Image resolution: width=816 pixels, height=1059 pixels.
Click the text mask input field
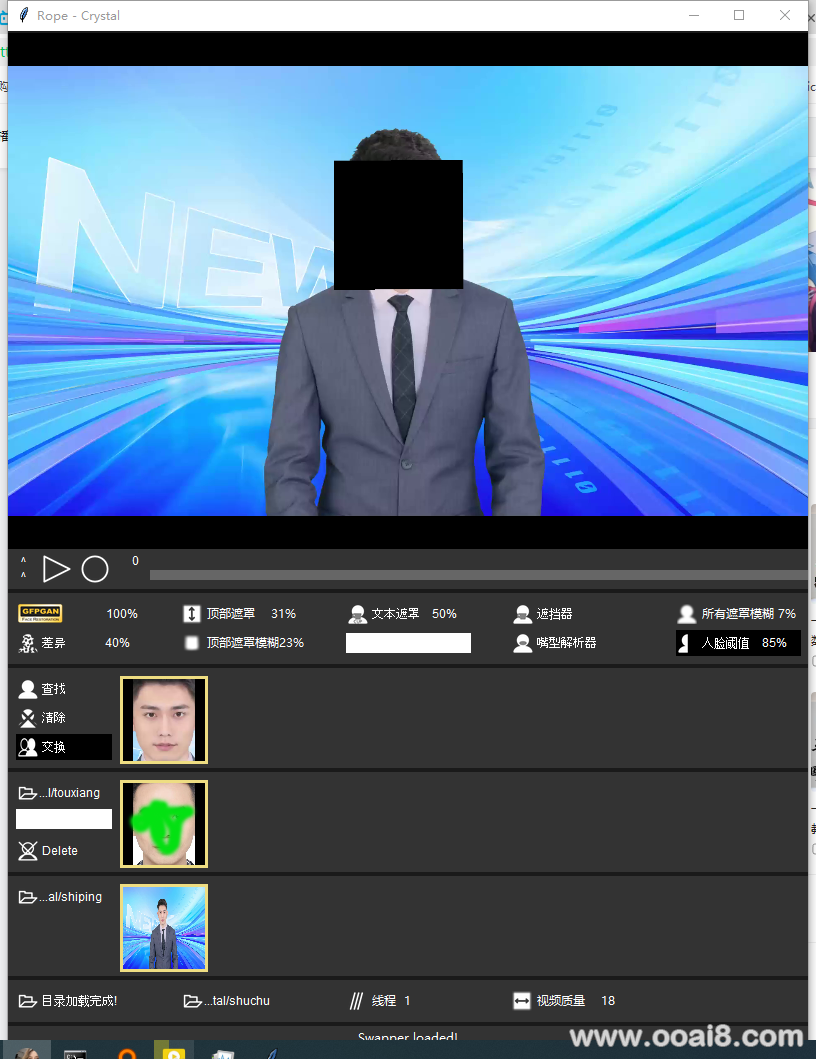[408, 643]
